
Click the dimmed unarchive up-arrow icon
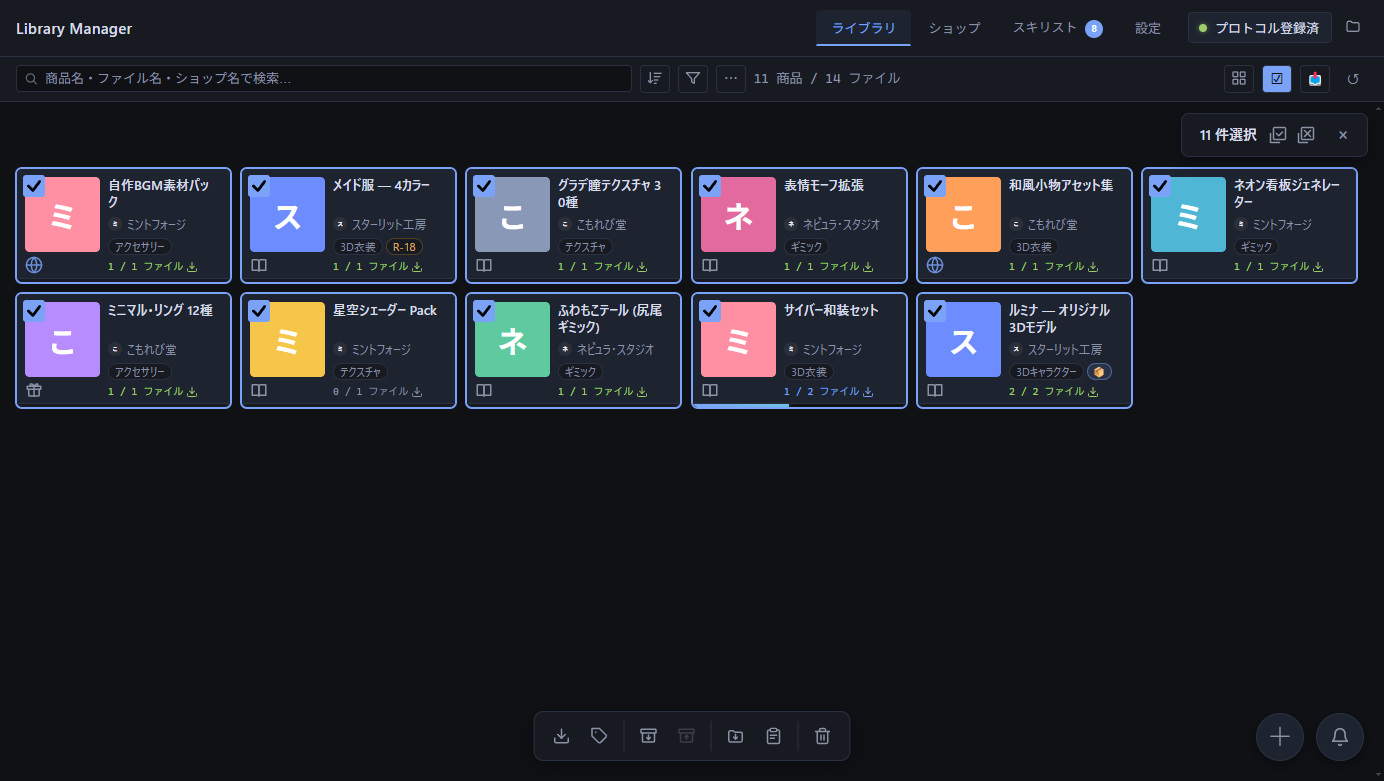click(686, 736)
